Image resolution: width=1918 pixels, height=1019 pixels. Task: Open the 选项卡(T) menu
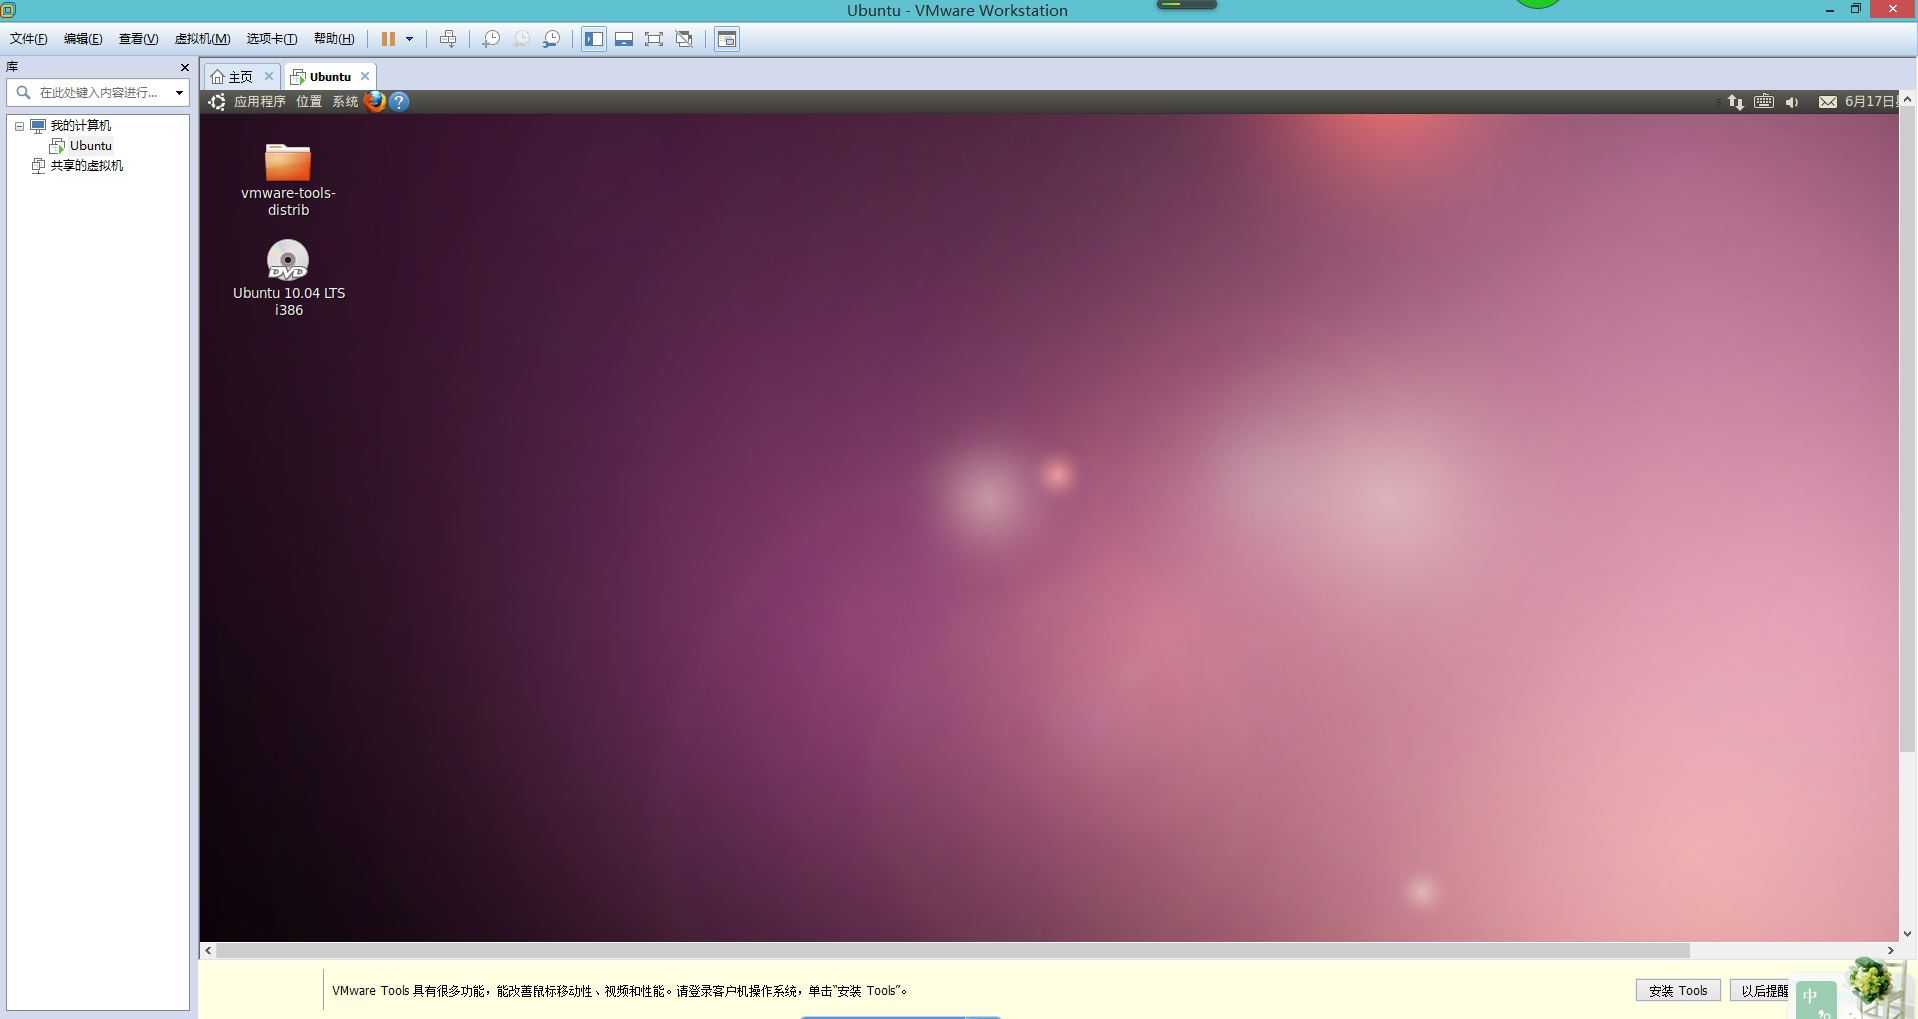[272, 39]
